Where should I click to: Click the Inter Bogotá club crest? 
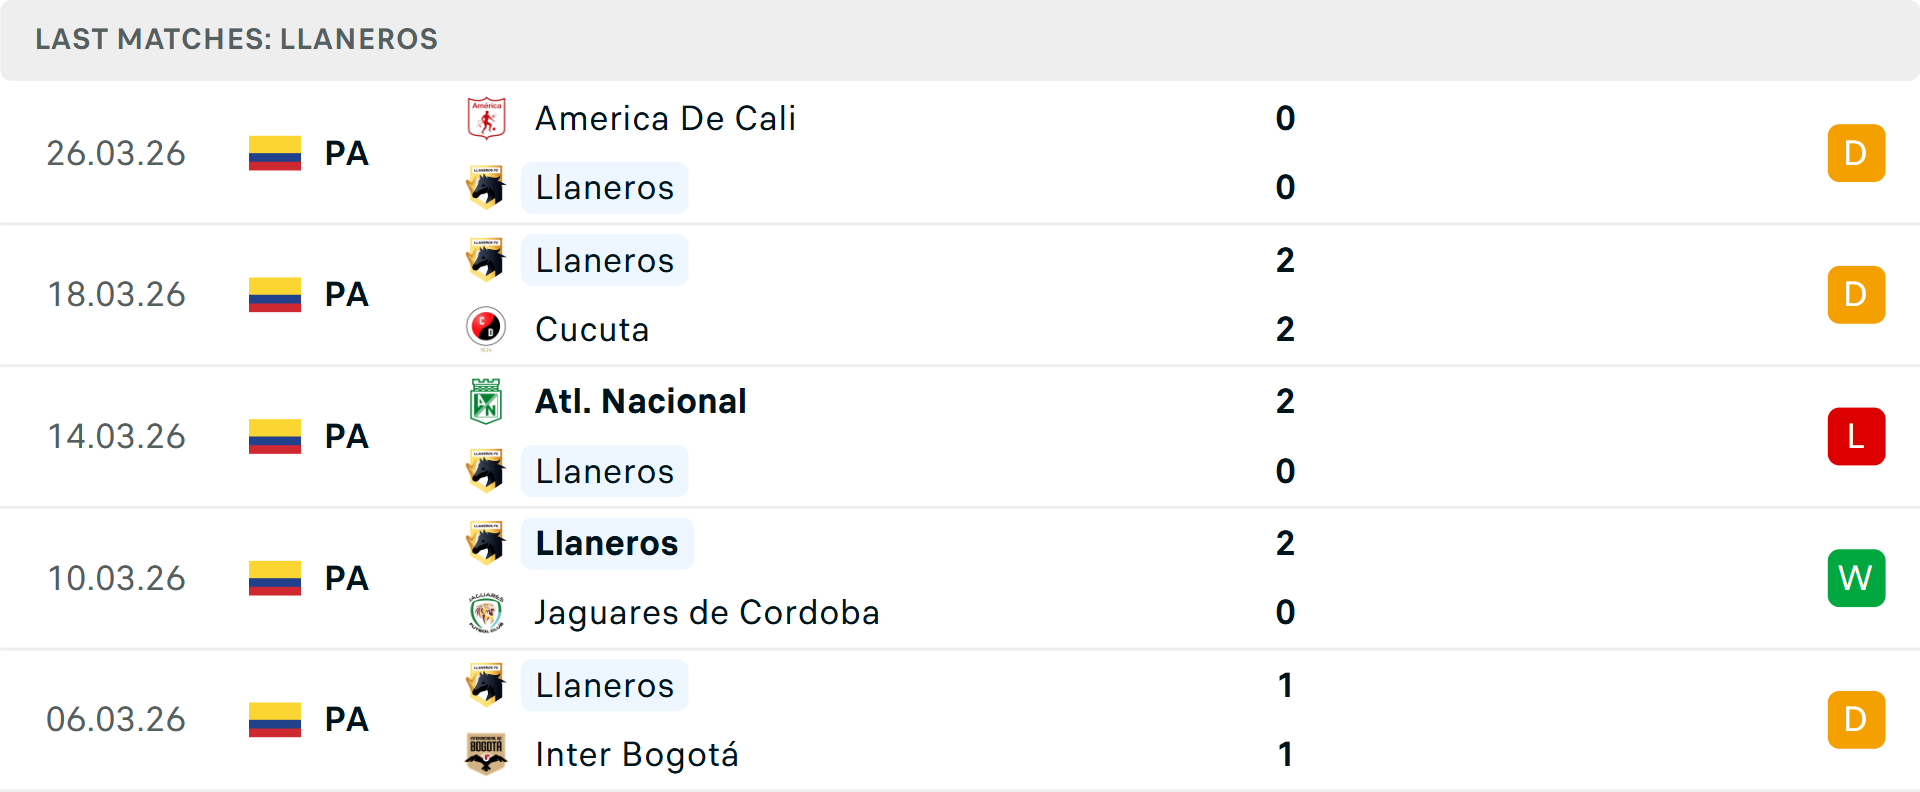[487, 754]
